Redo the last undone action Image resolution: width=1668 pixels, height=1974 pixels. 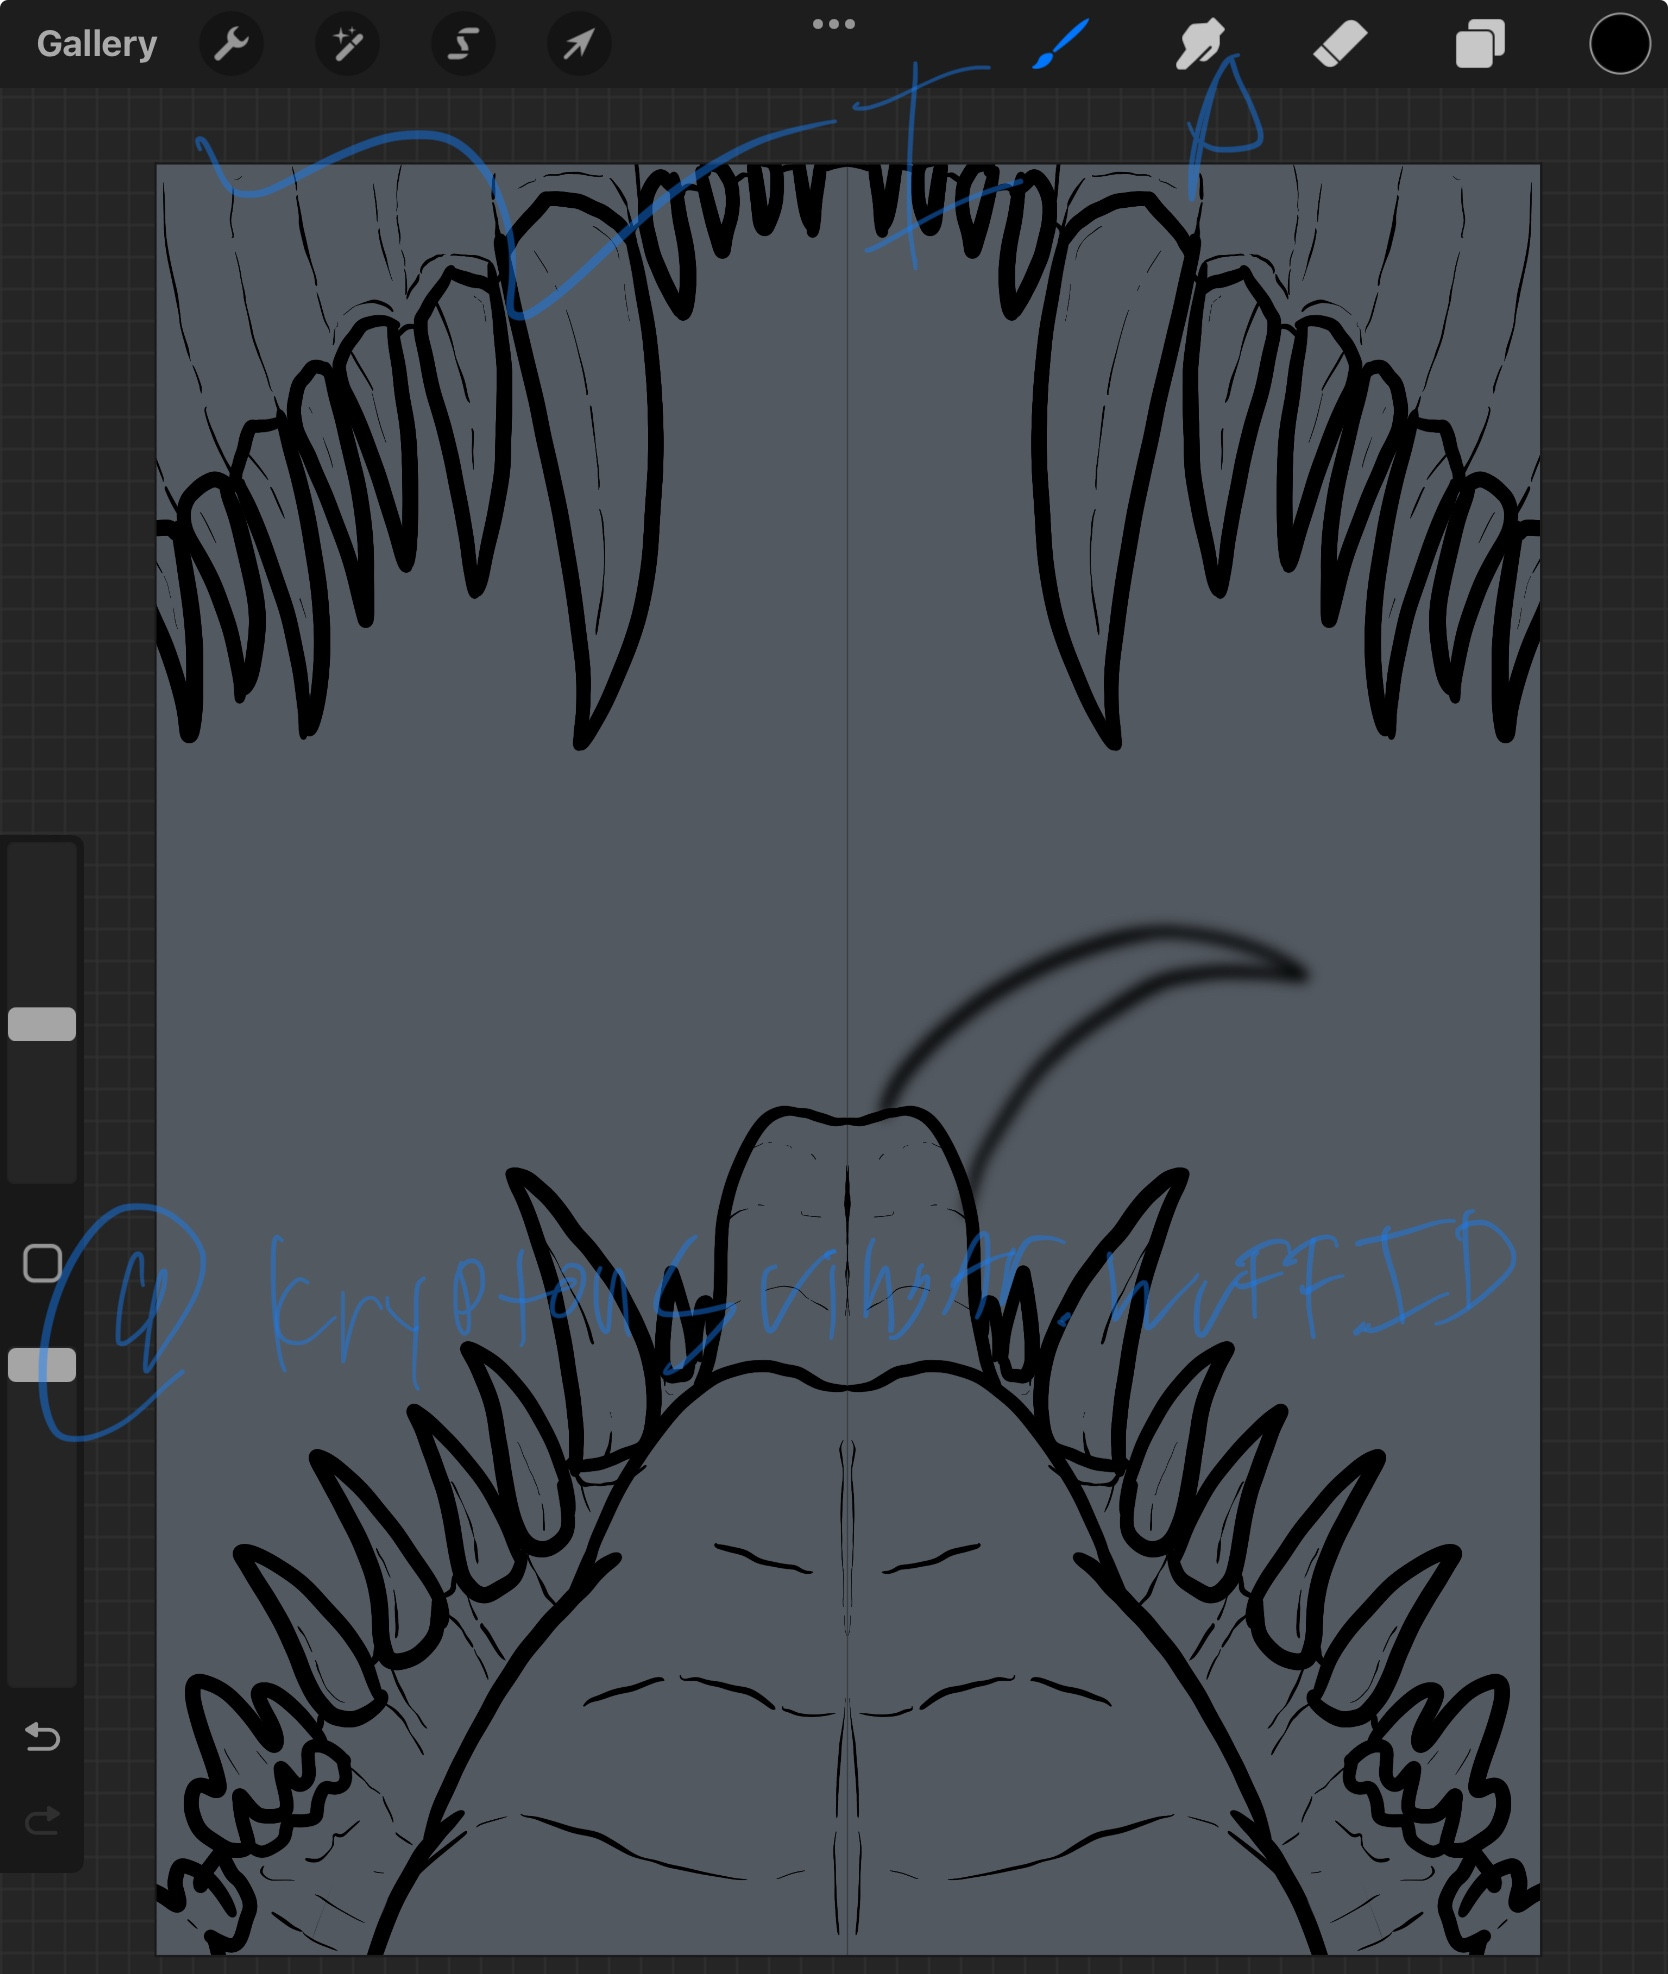pos(42,1821)
